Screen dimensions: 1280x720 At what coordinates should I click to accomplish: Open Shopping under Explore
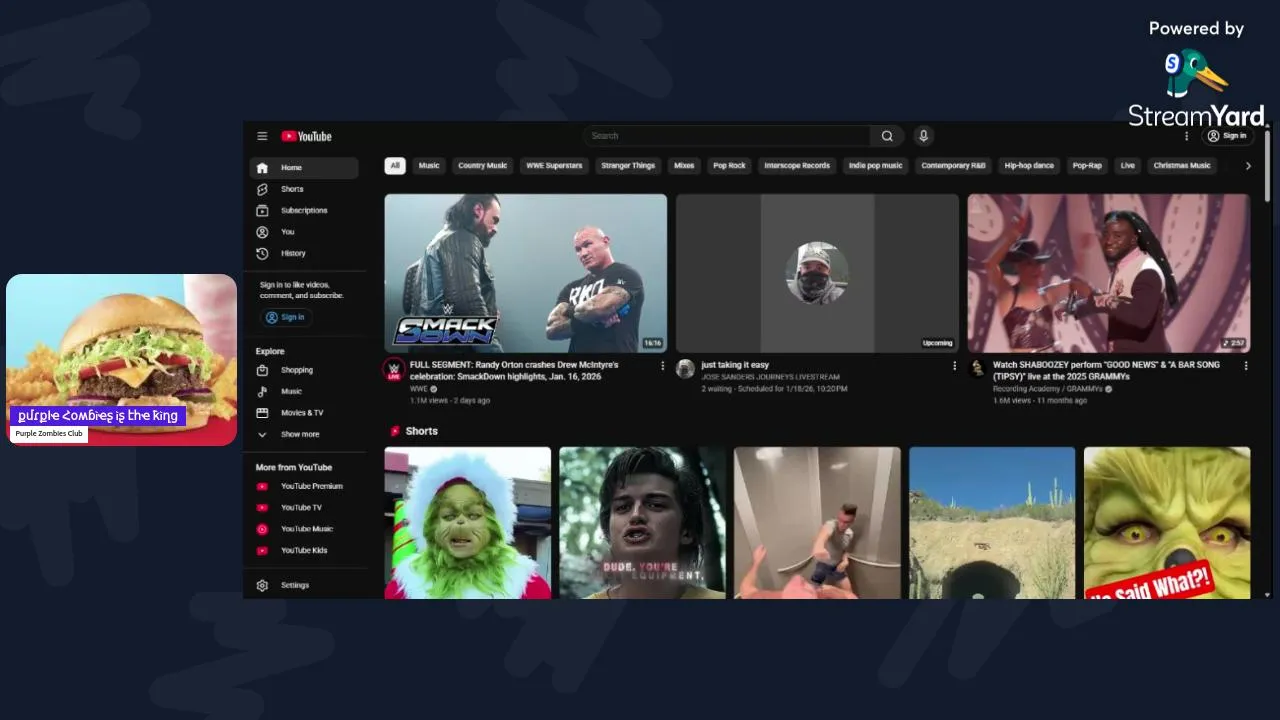tap(303, 370)
